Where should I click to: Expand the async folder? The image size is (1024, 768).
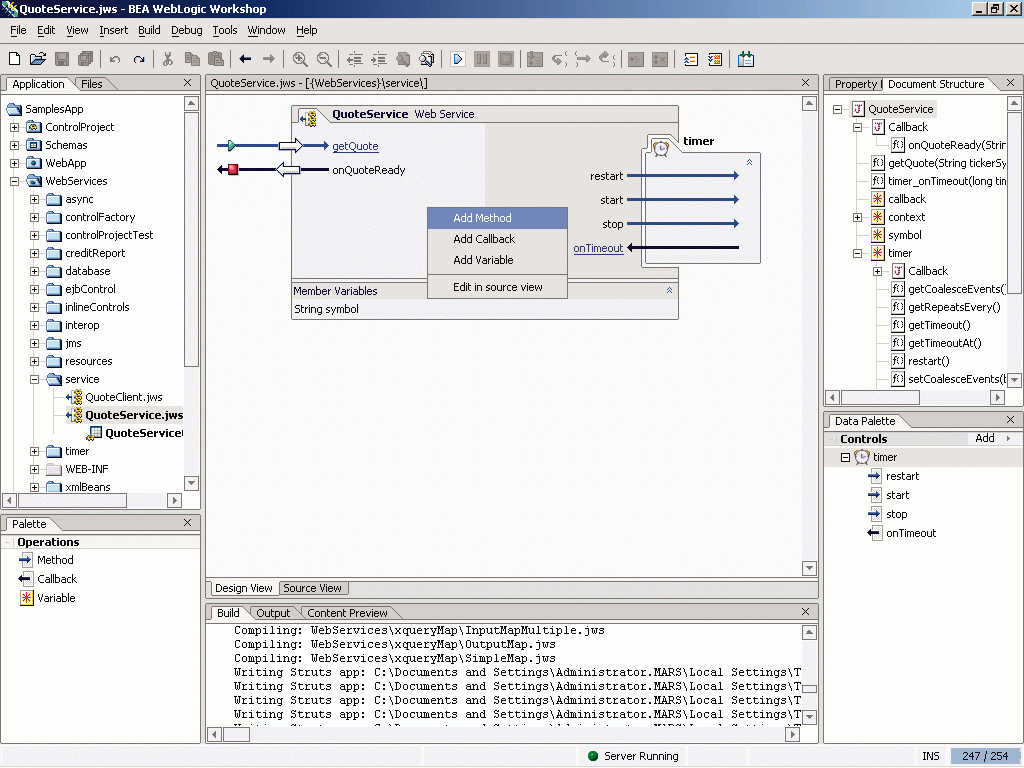(x=35, y=199)
